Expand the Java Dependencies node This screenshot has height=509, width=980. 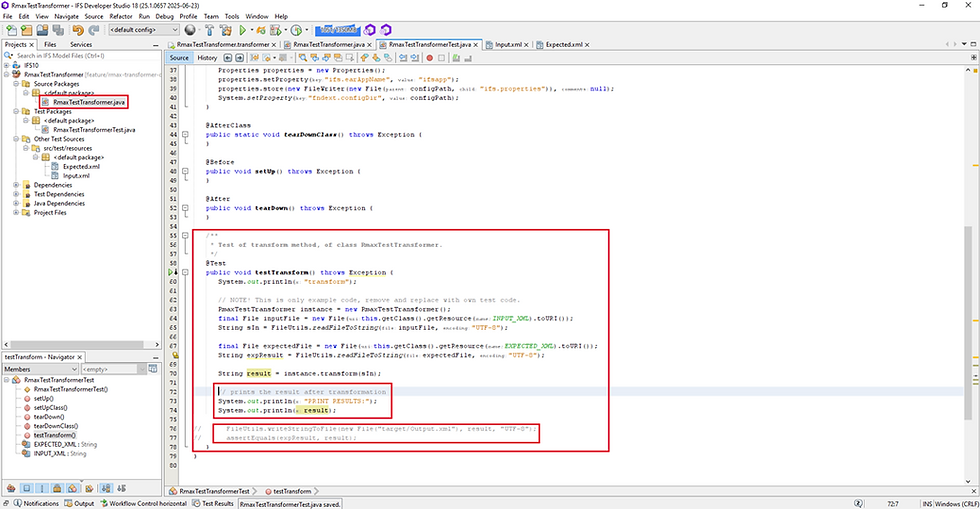click(16, 203)
